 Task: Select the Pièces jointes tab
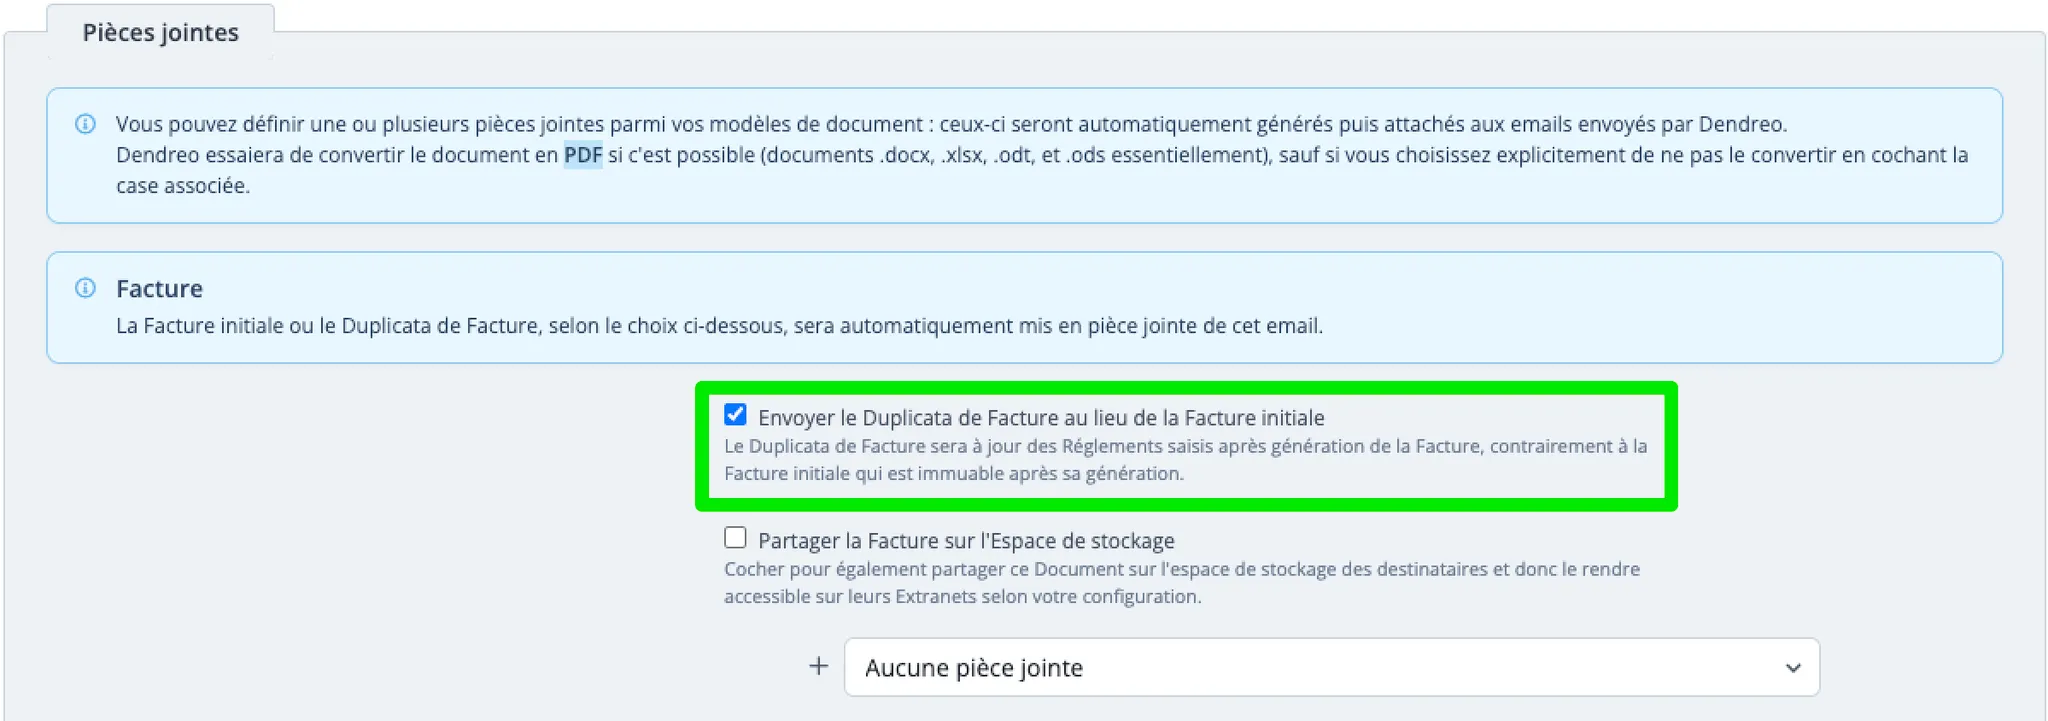[x=160, y=32]
